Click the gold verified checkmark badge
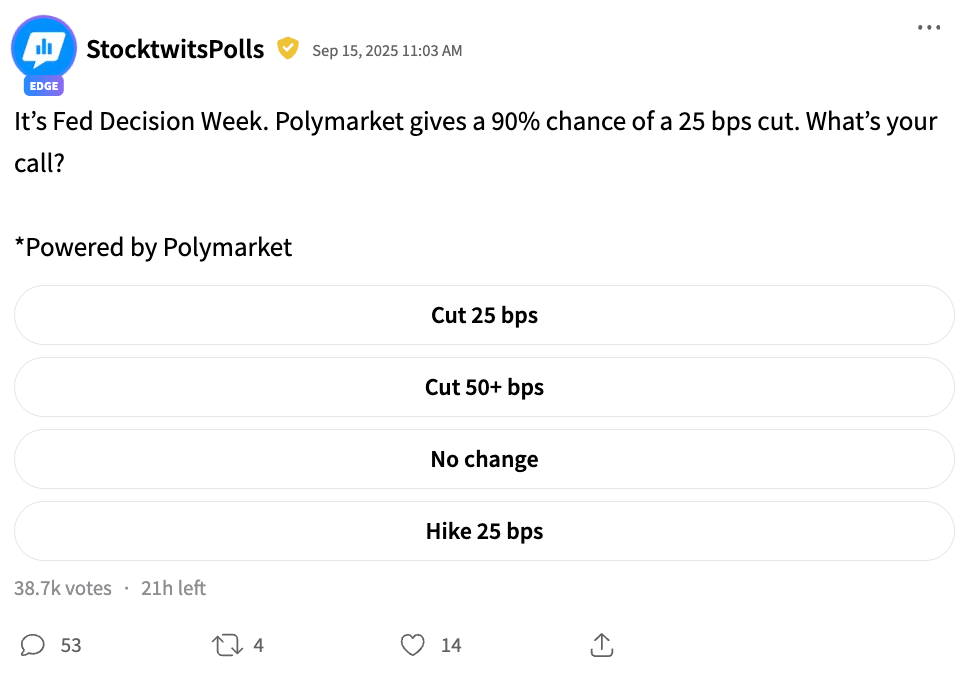972x678 pixels. click(x=288, y=48)
